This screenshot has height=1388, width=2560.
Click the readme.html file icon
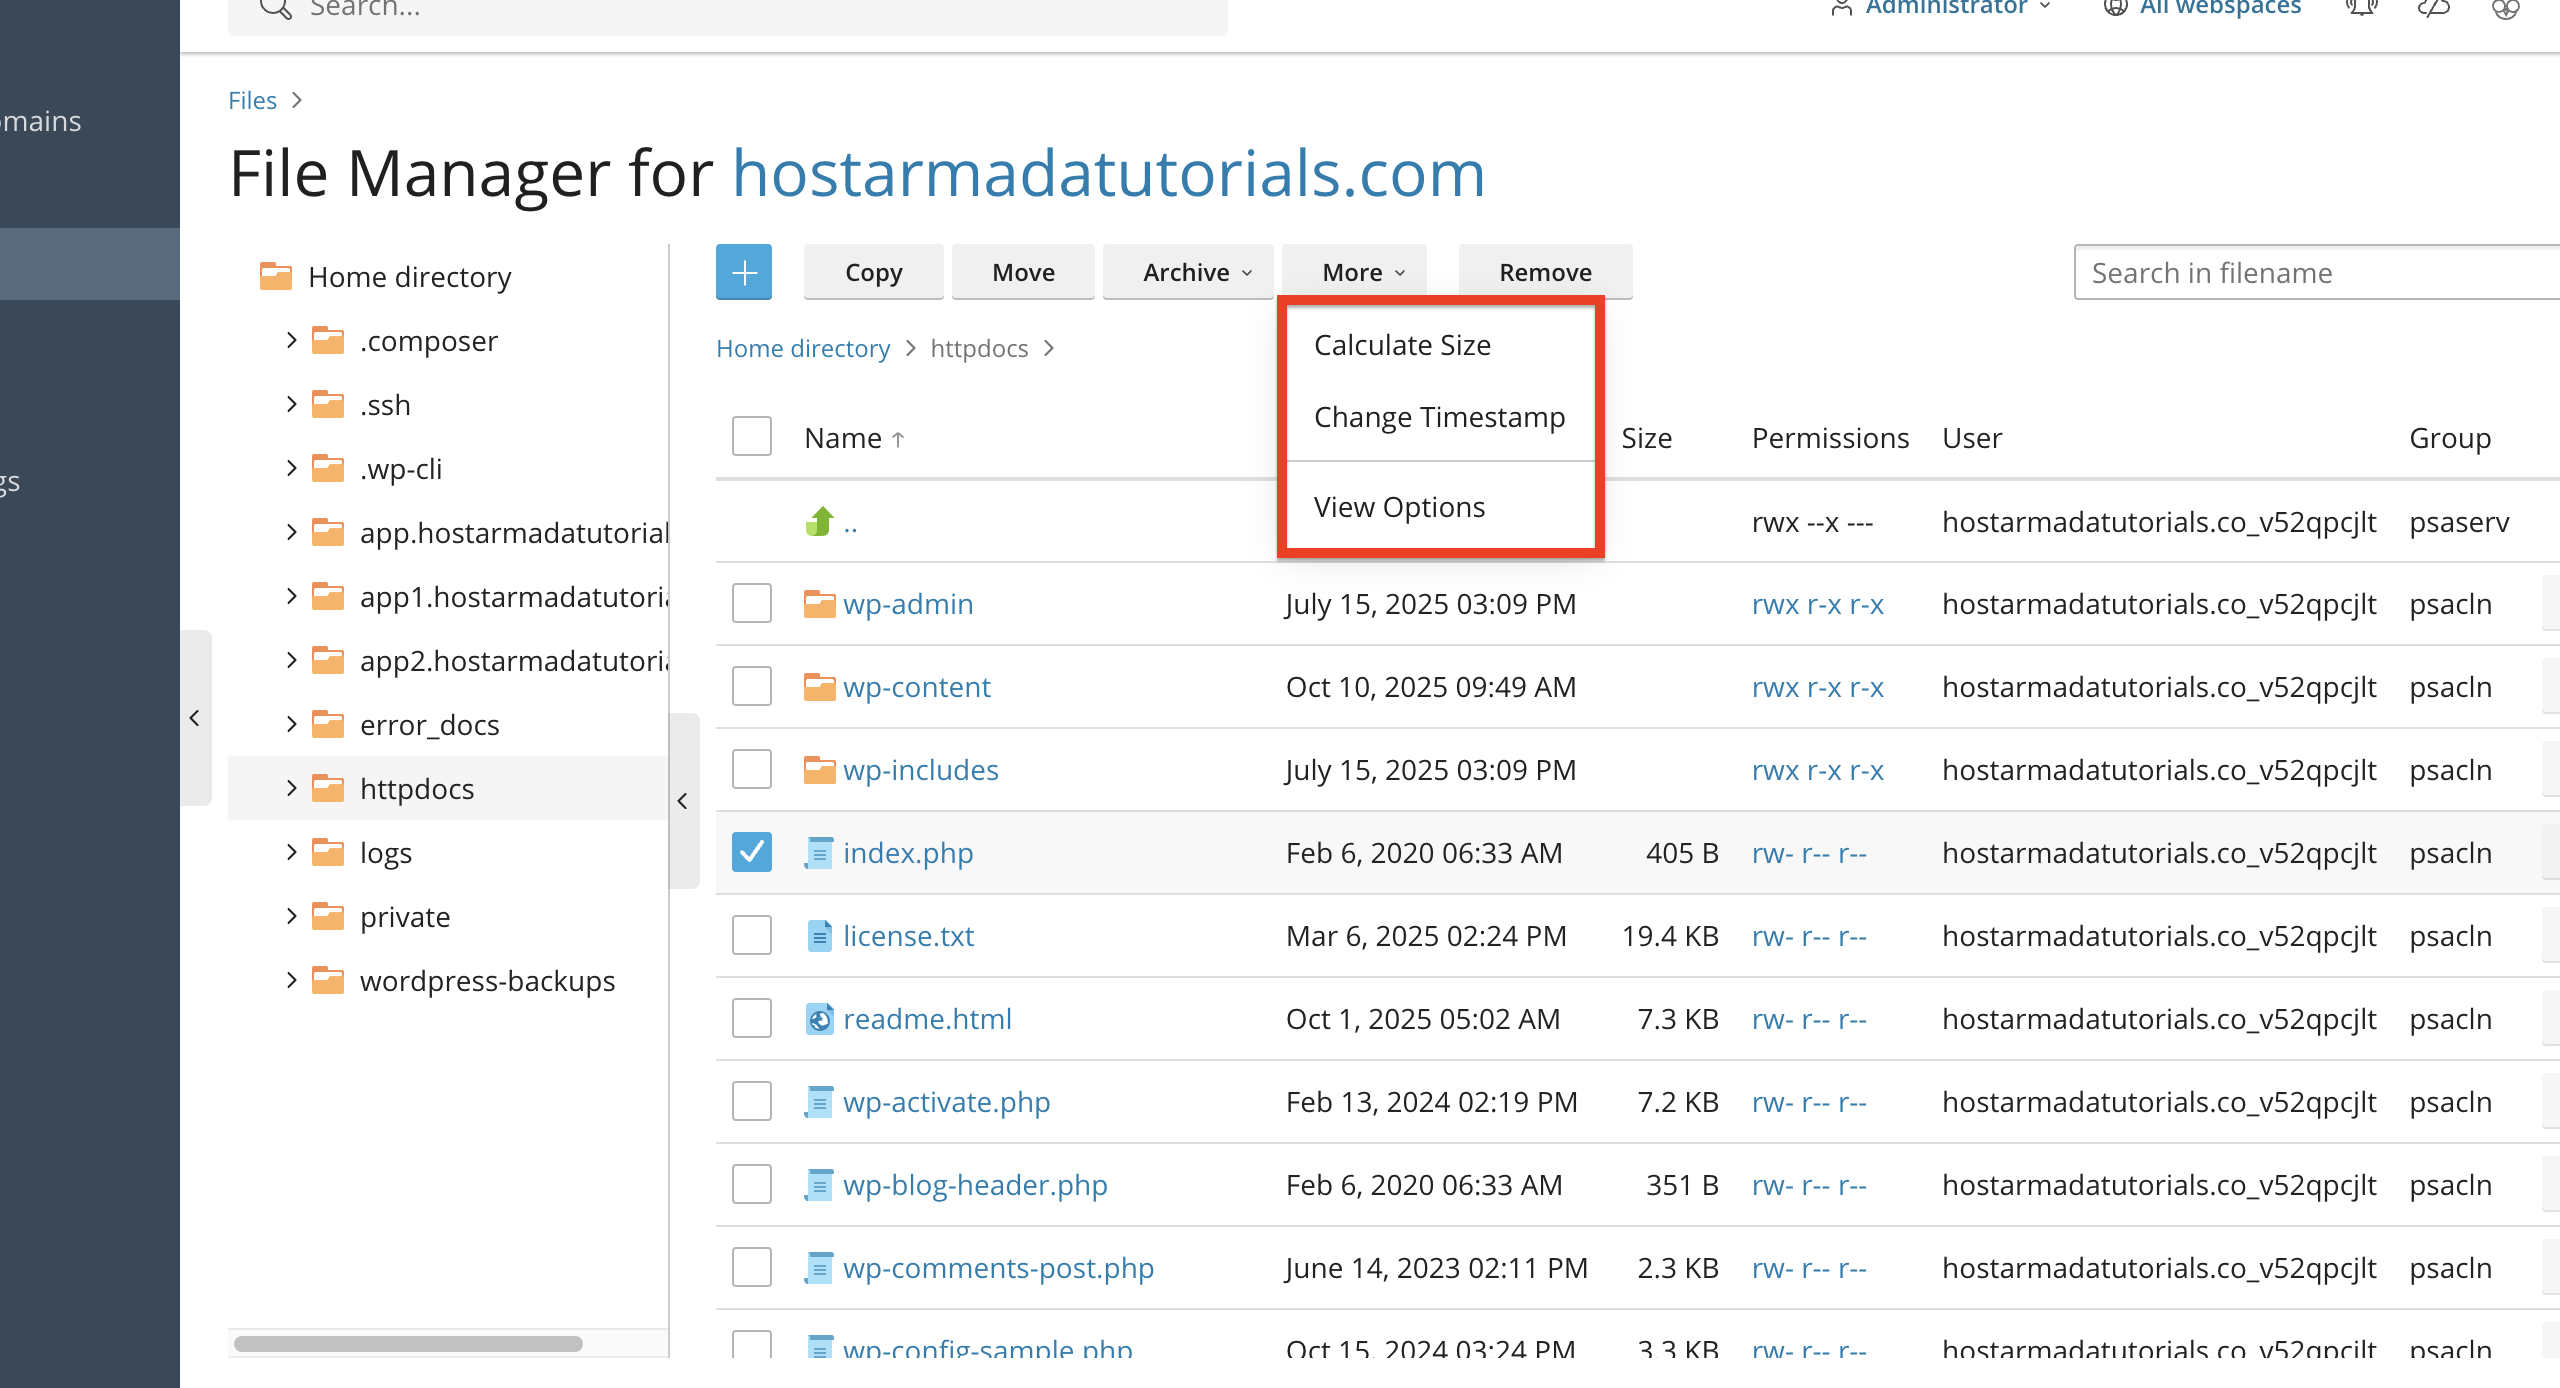tap(819, 1019)
